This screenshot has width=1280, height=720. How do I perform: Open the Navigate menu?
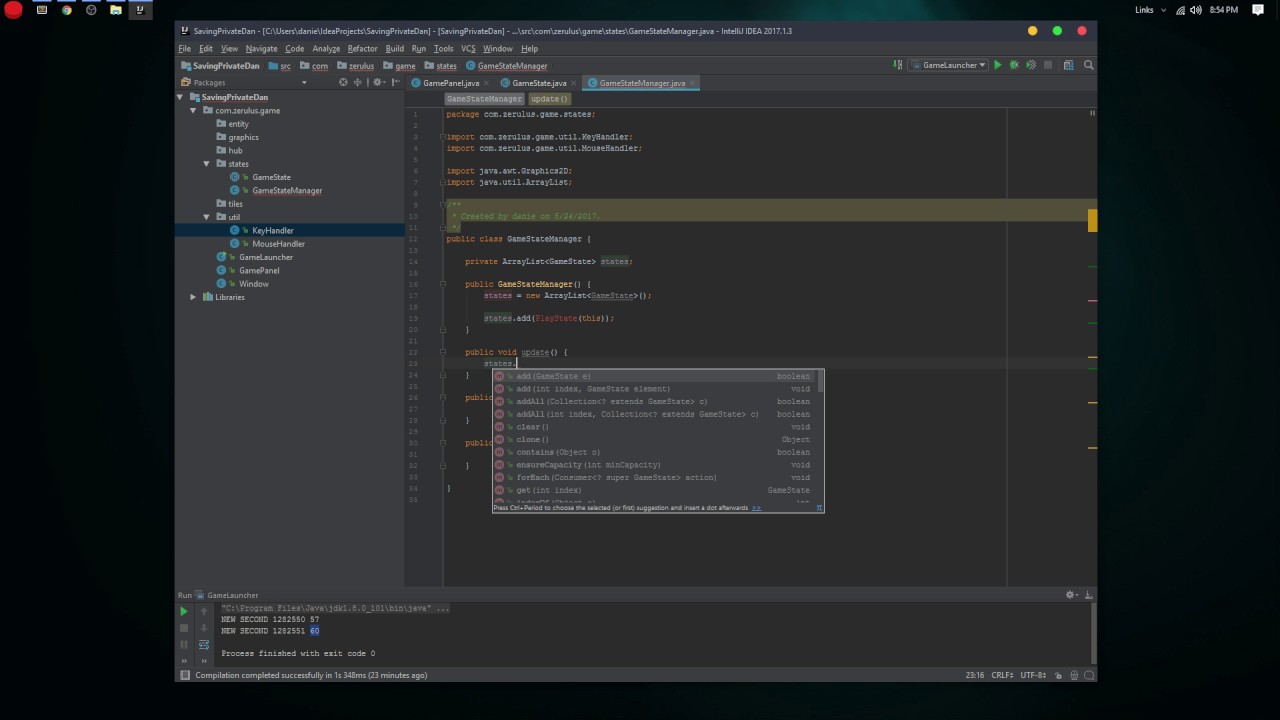261,48
